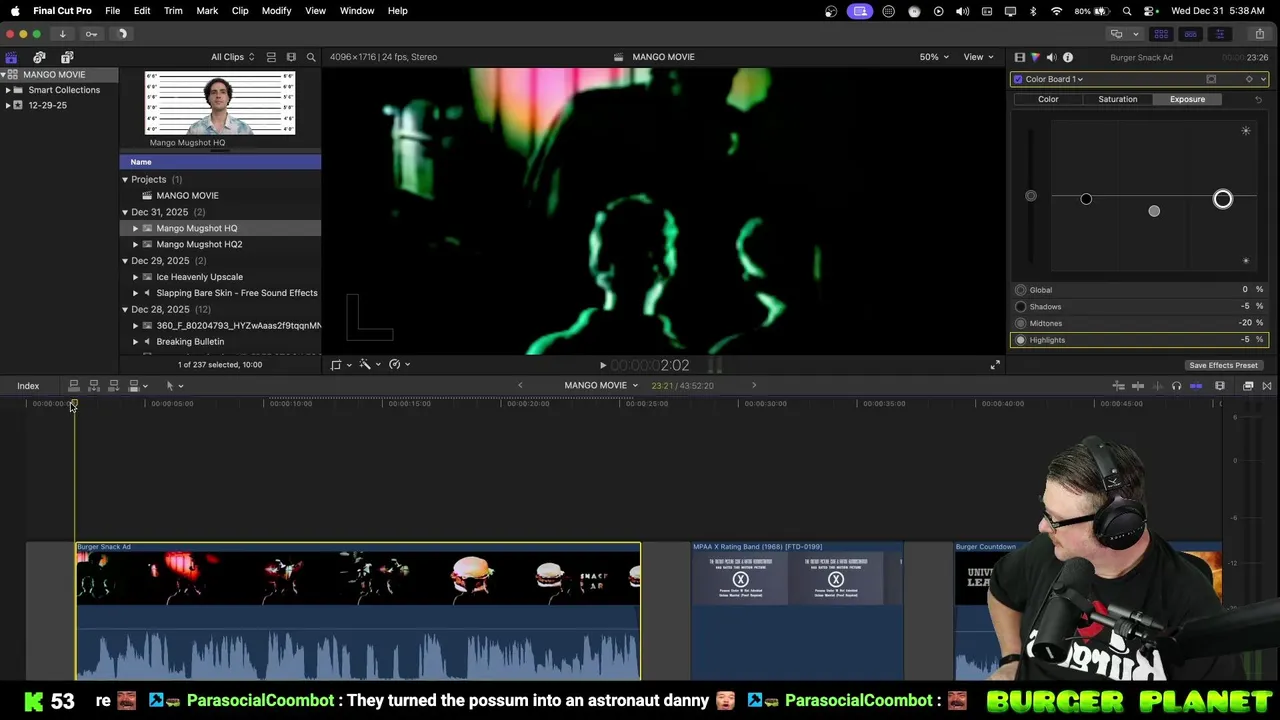Enter full-screen viewer mode
This screenshot has width=1280, height=720.
(995, 365)
